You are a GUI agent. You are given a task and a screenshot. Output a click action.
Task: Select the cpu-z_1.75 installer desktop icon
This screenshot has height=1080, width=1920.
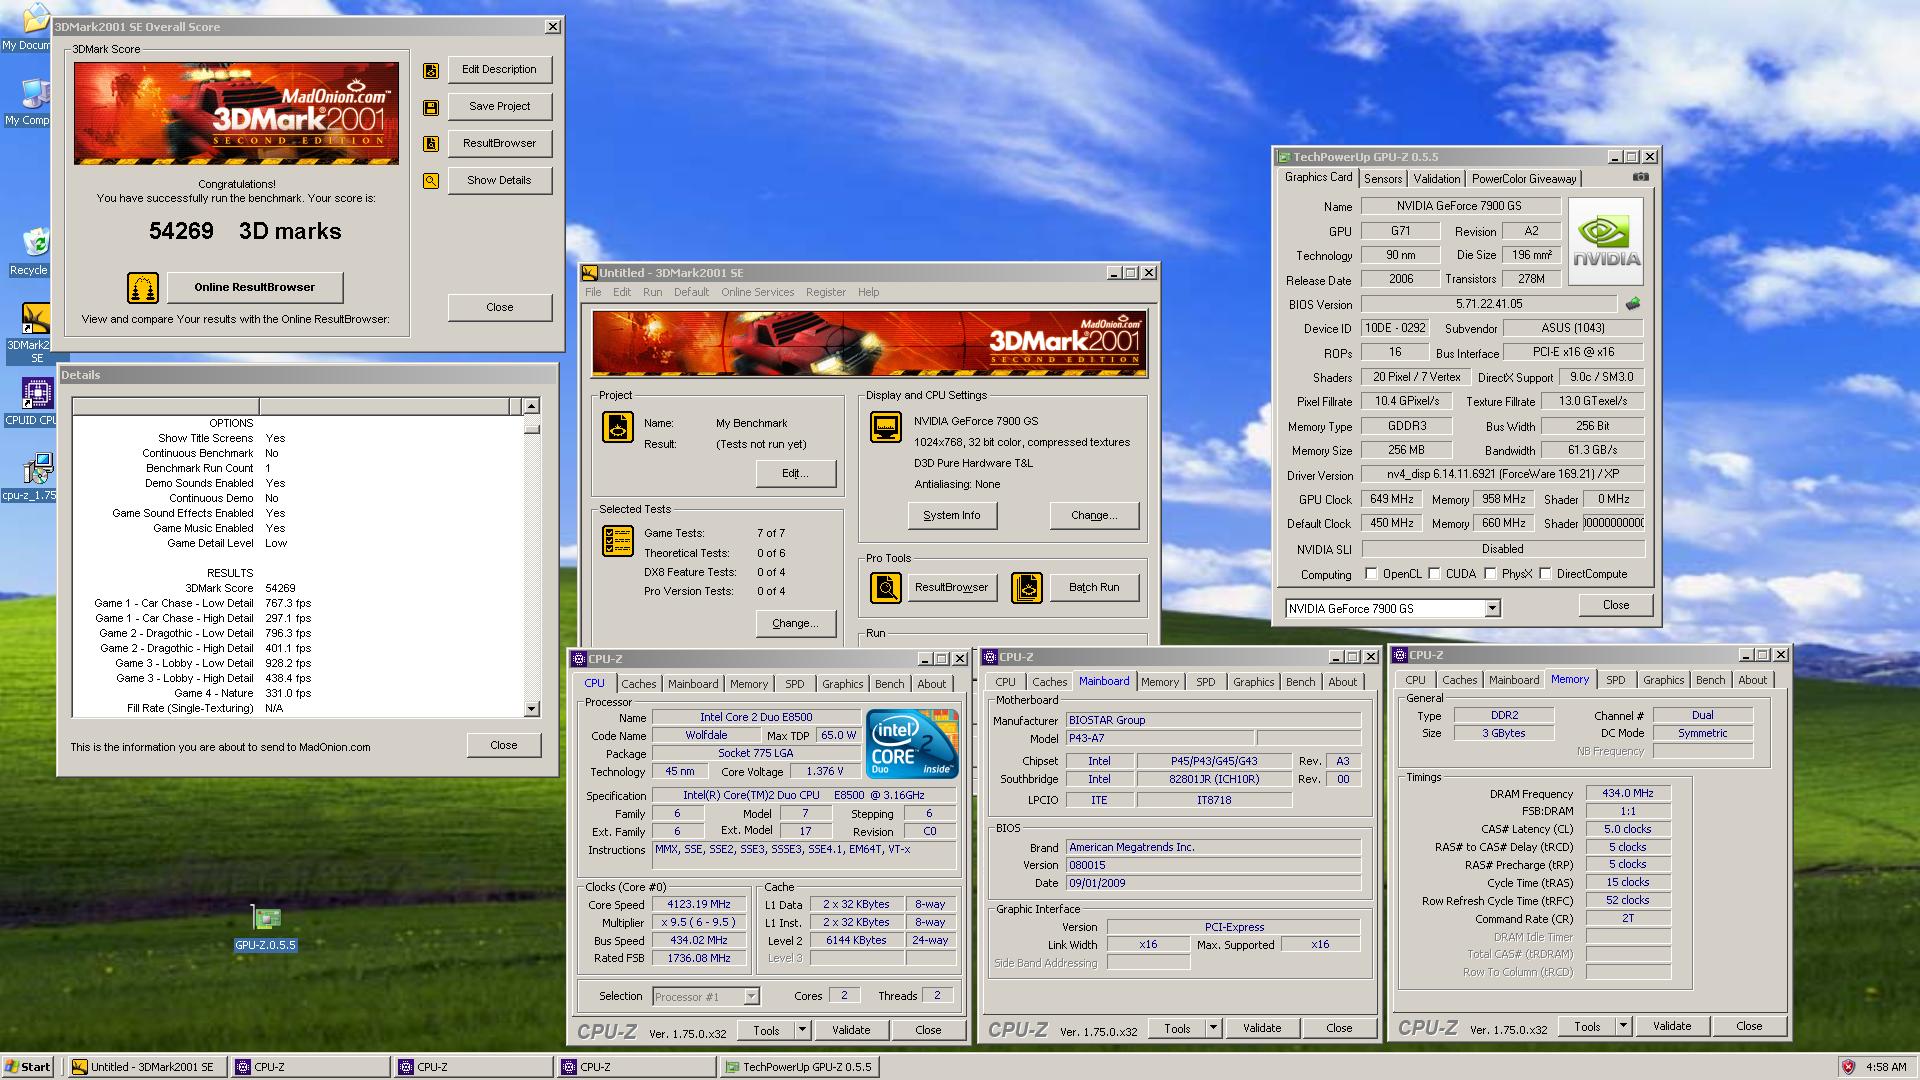coord(36,477)
